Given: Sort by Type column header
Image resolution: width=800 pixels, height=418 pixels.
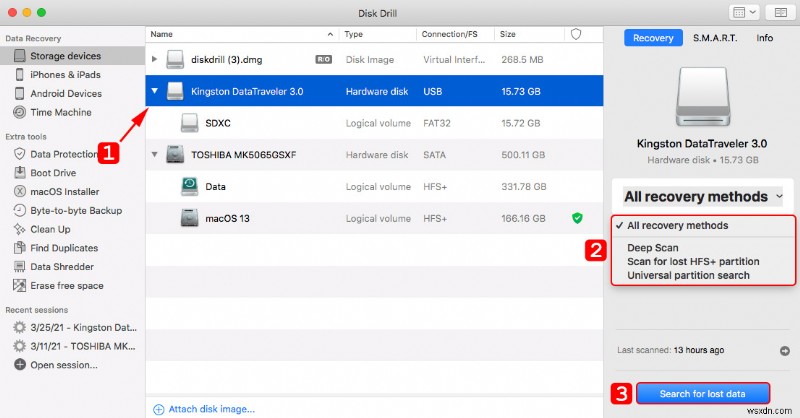Looking at the screenshot, I should 378,34.
